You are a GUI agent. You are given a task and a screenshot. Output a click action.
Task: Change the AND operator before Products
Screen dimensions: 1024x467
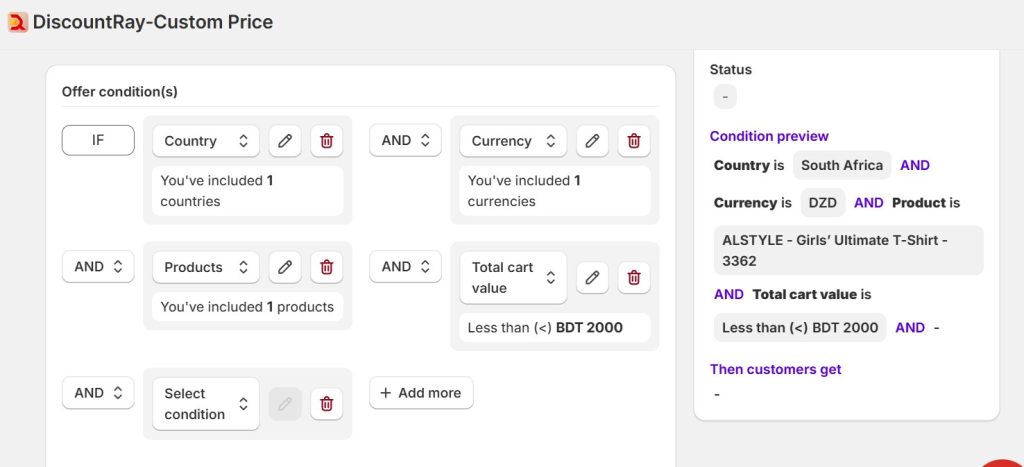tap(98, 267)
